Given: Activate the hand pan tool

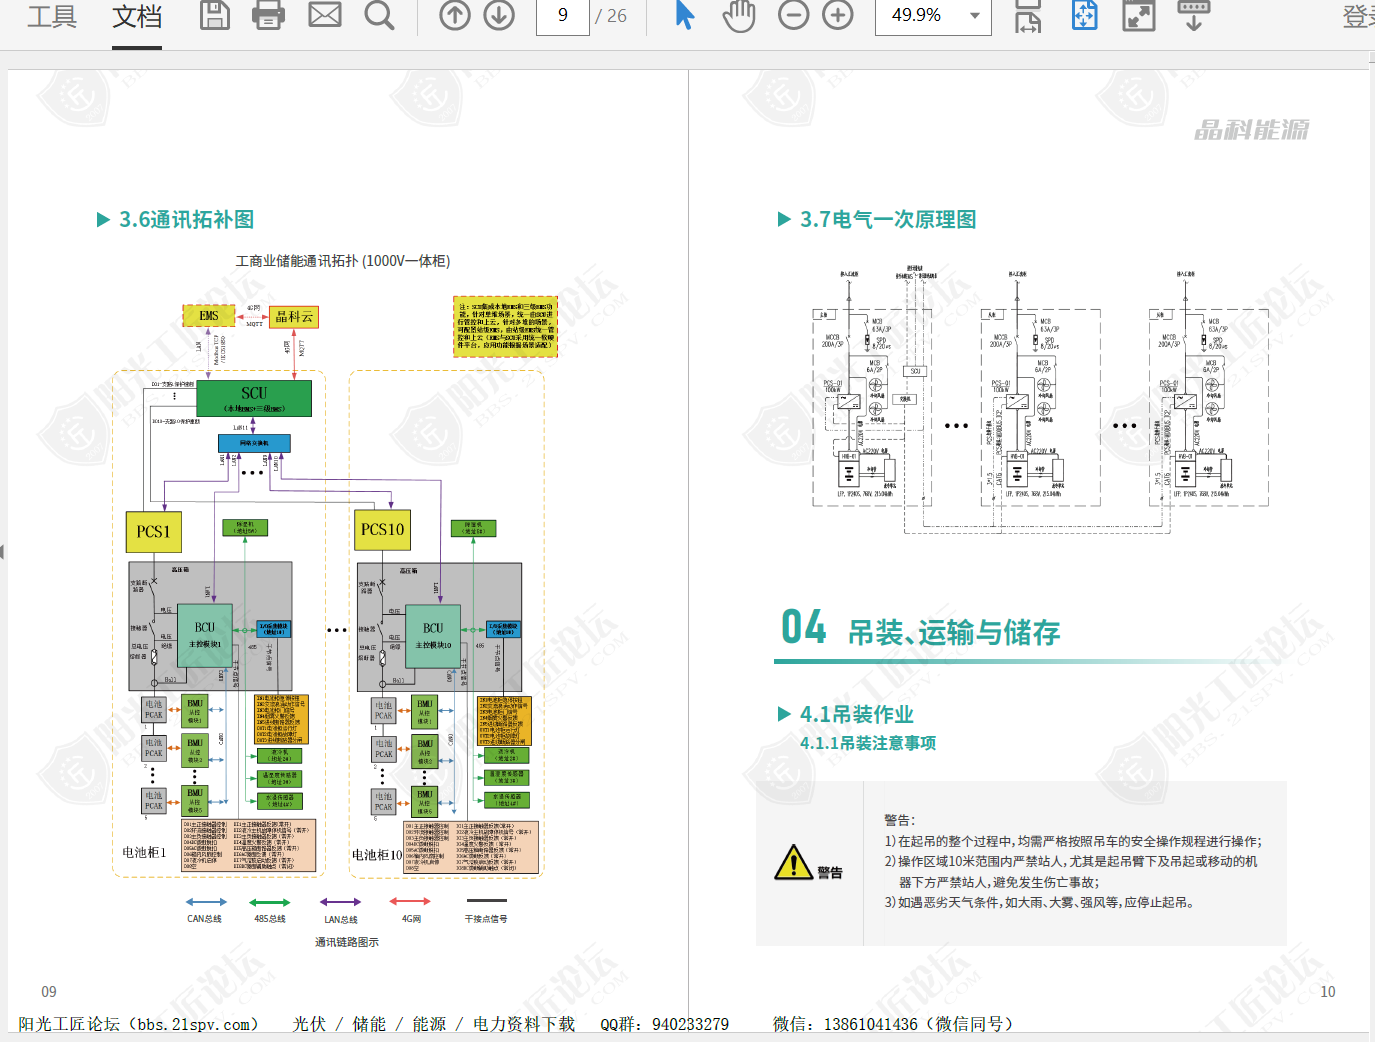Looking at the screenshot, I should click(x=739, y=15).
